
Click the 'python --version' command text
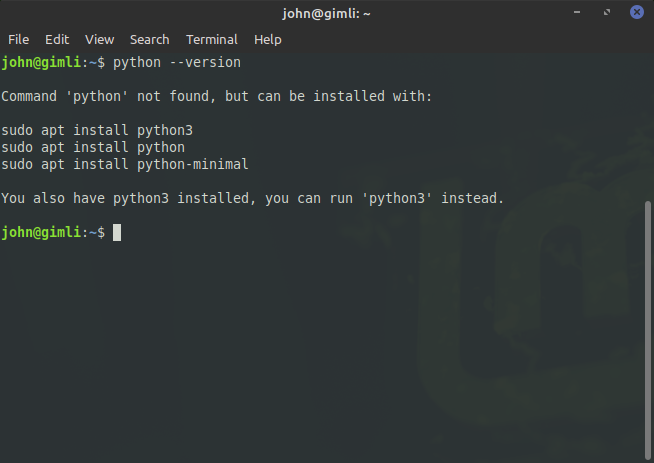click(177, 63)
